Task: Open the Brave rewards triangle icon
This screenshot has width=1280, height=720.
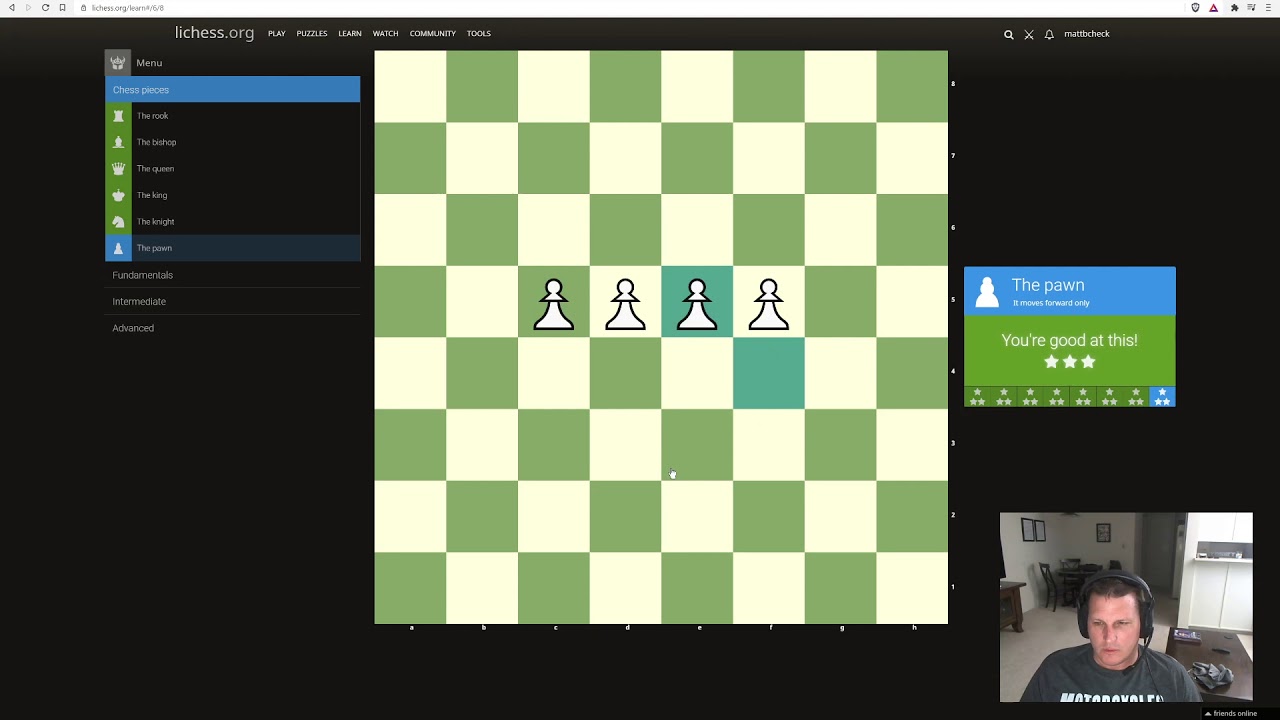Action: pos(1213,8)
